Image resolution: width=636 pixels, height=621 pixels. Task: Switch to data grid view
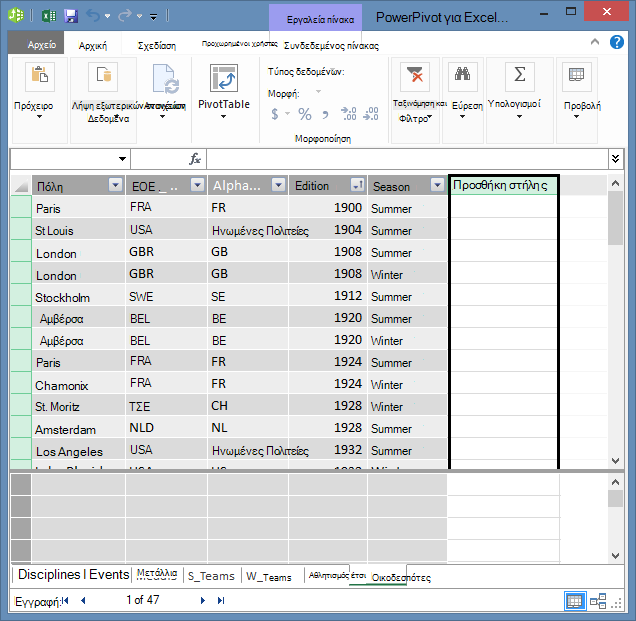coord(574,601)
